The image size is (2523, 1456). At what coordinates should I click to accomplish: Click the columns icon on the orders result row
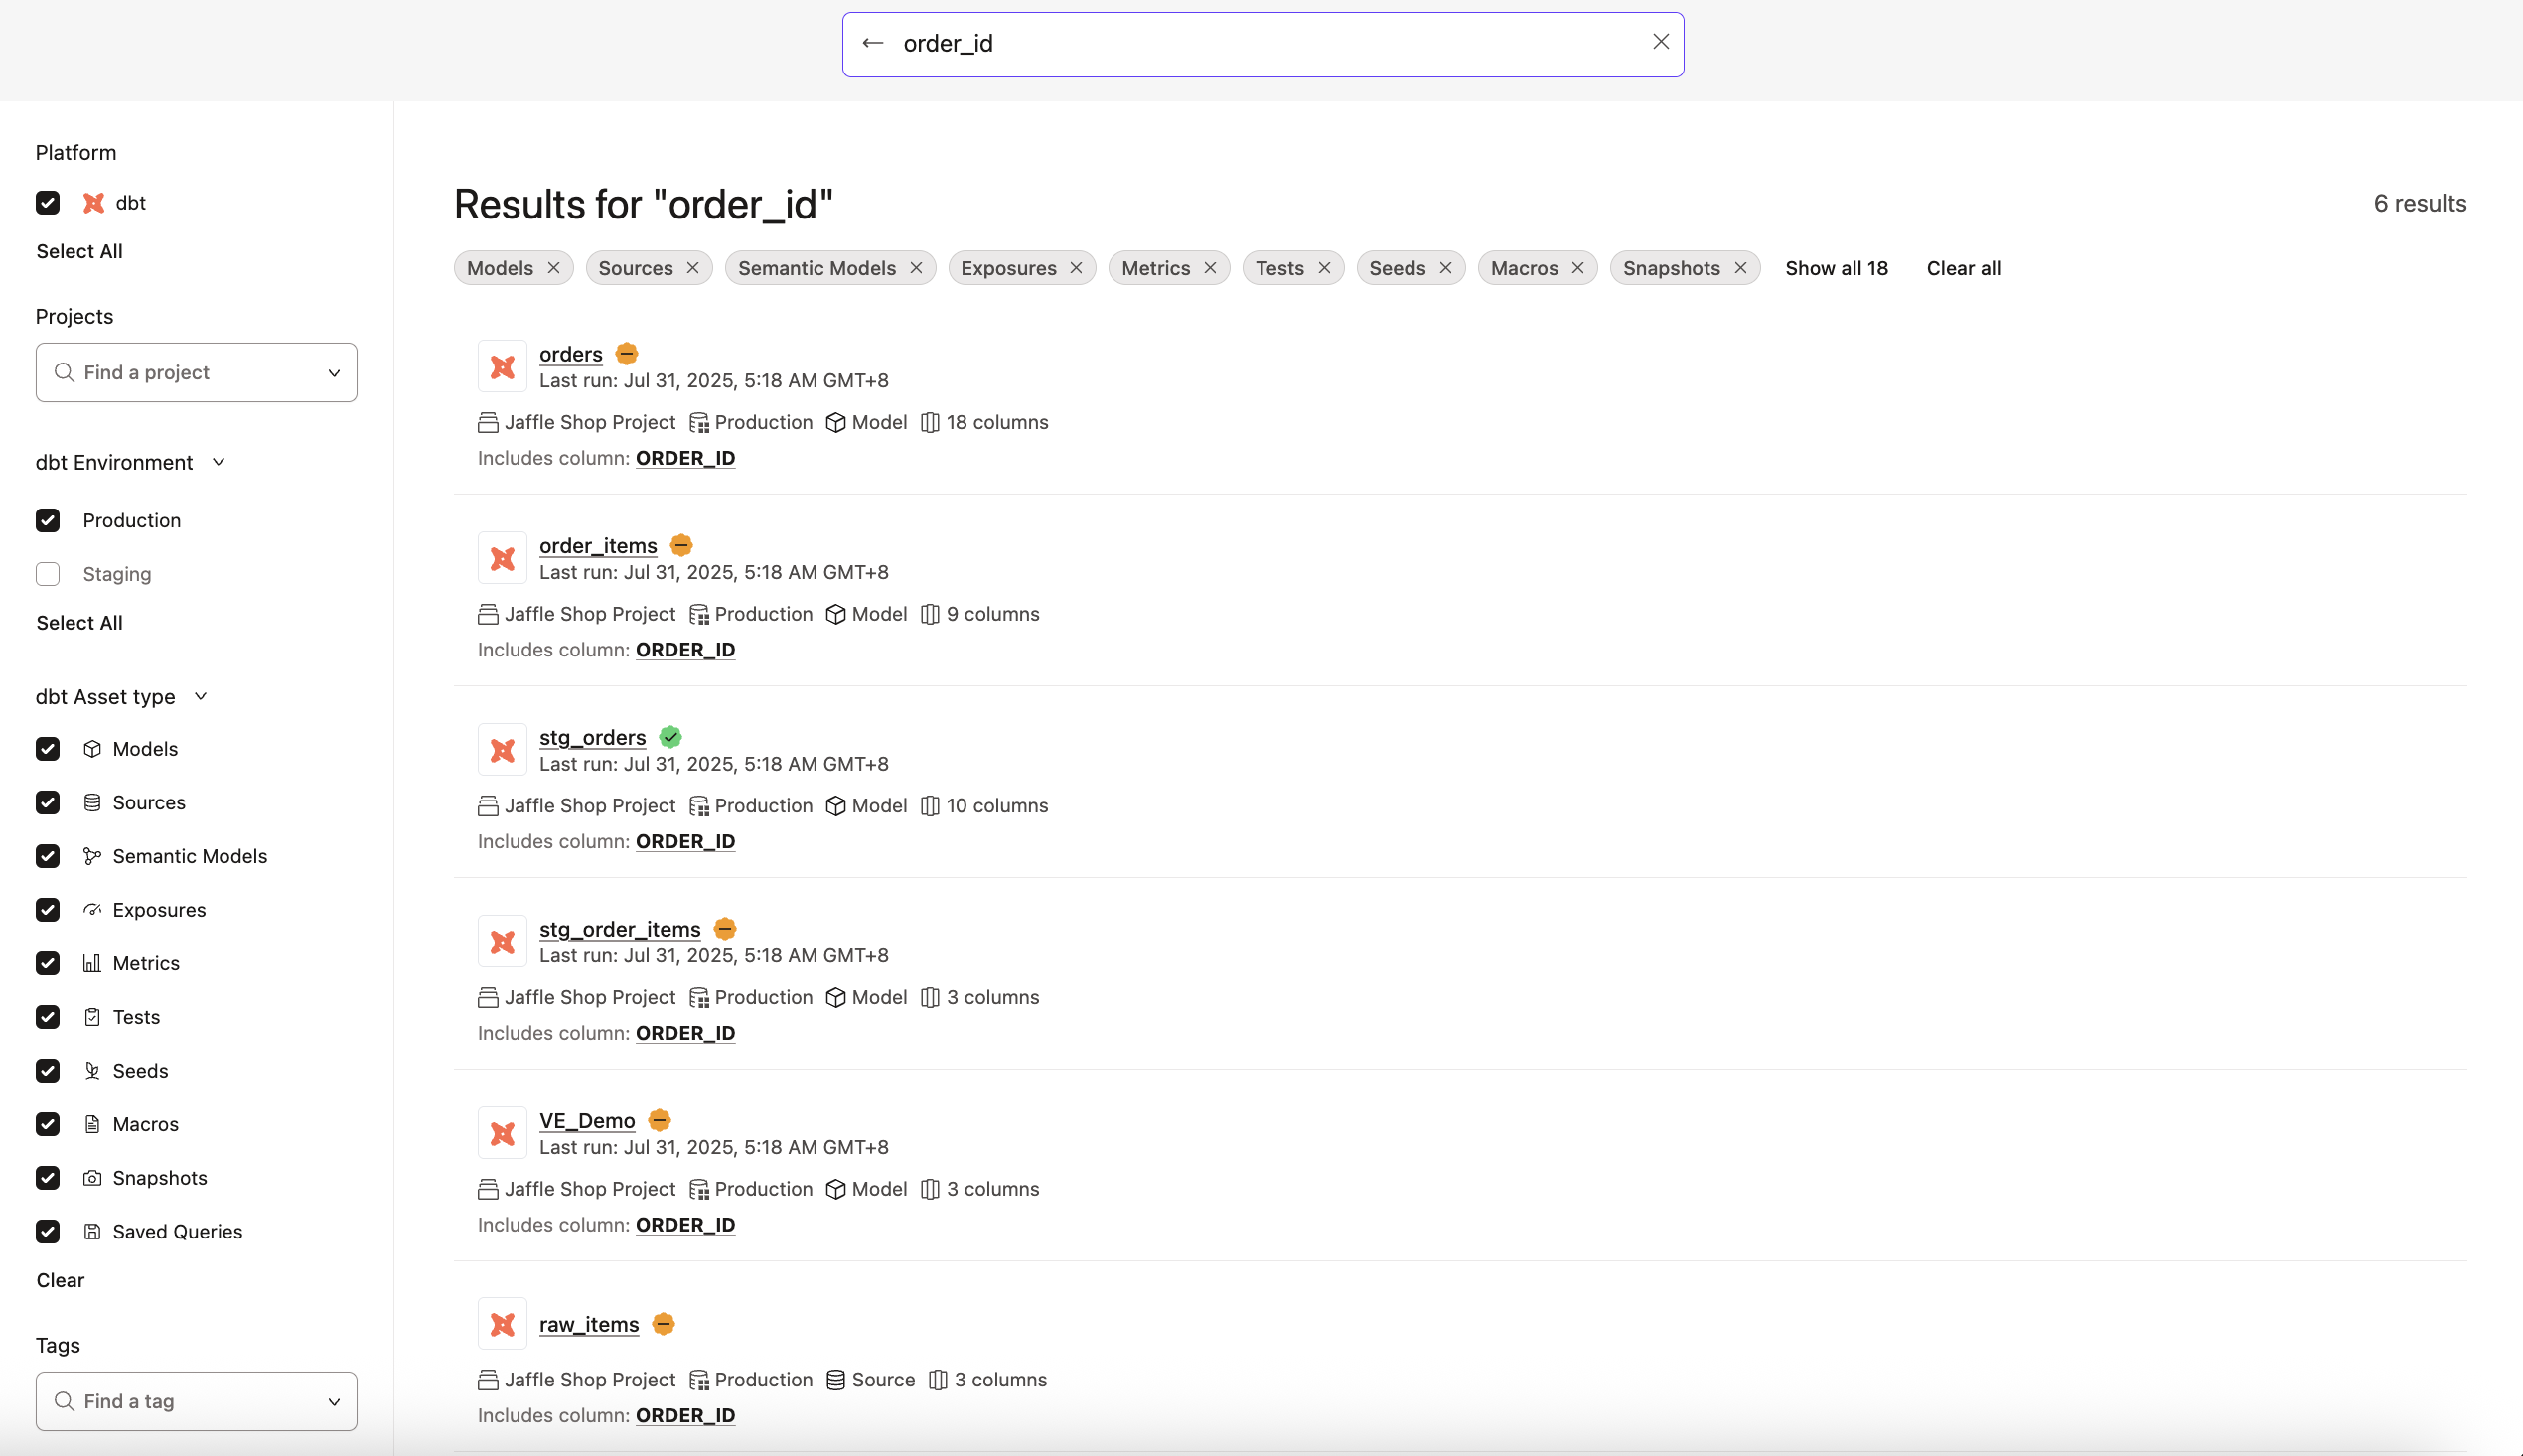930,422
